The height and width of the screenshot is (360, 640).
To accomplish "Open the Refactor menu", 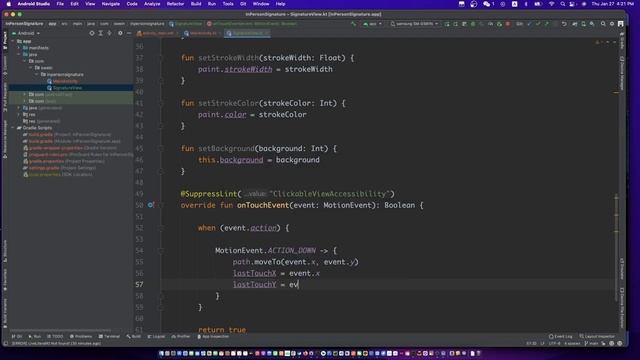I will pos(175,4).
